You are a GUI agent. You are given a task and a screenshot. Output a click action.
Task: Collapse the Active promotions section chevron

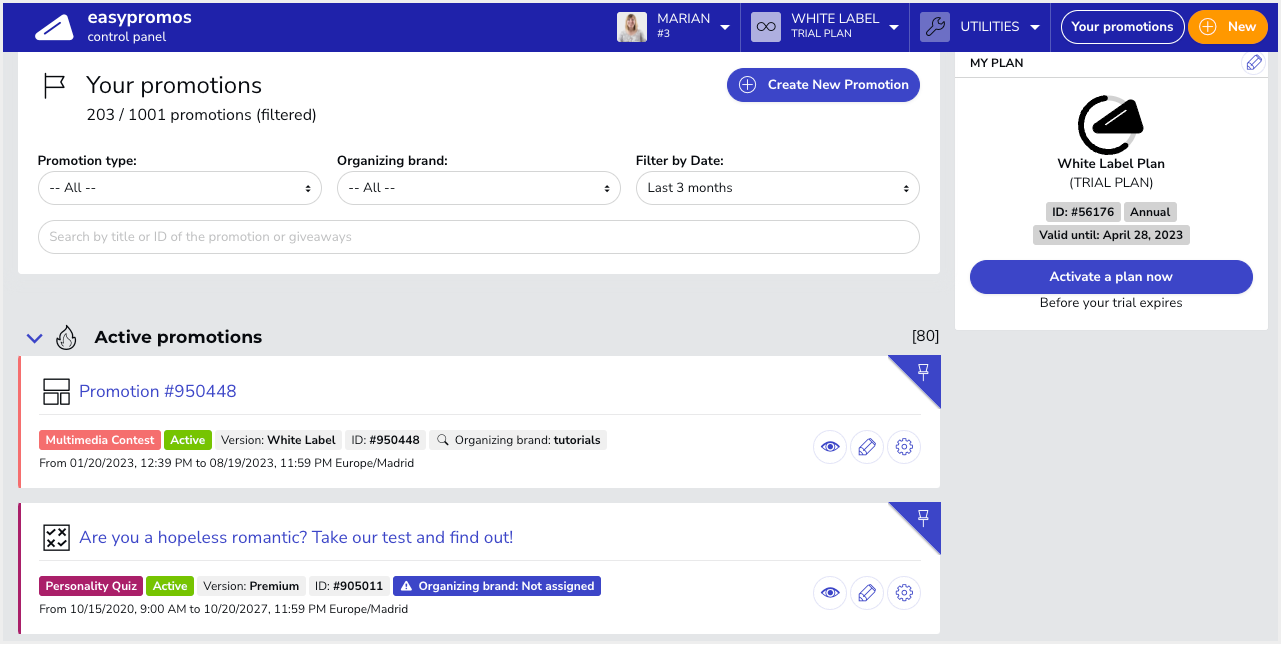click(34, 338)
